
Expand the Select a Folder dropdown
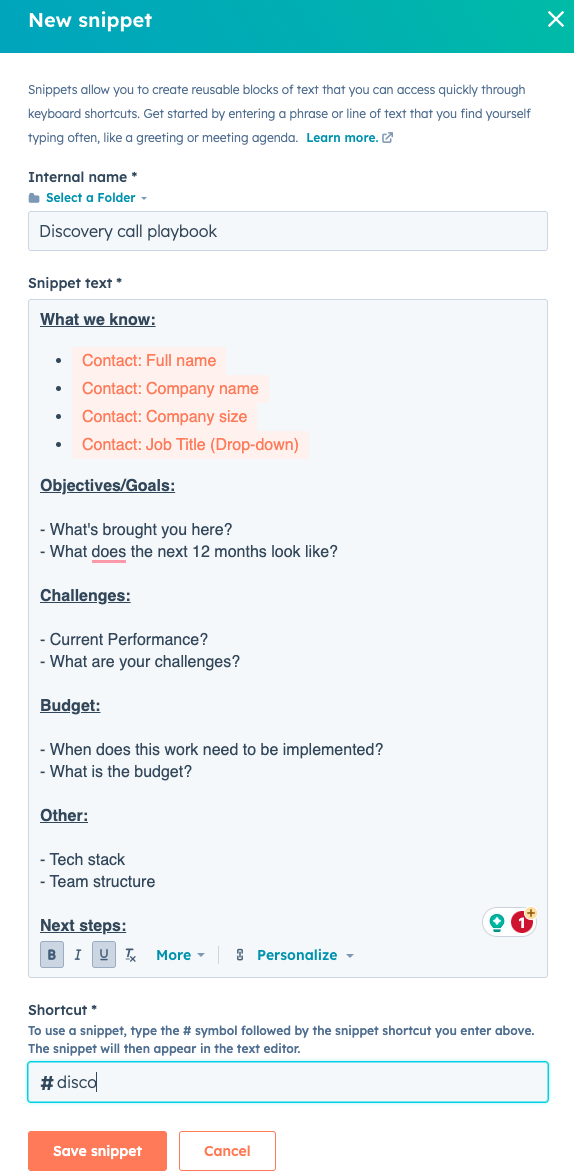96,198
